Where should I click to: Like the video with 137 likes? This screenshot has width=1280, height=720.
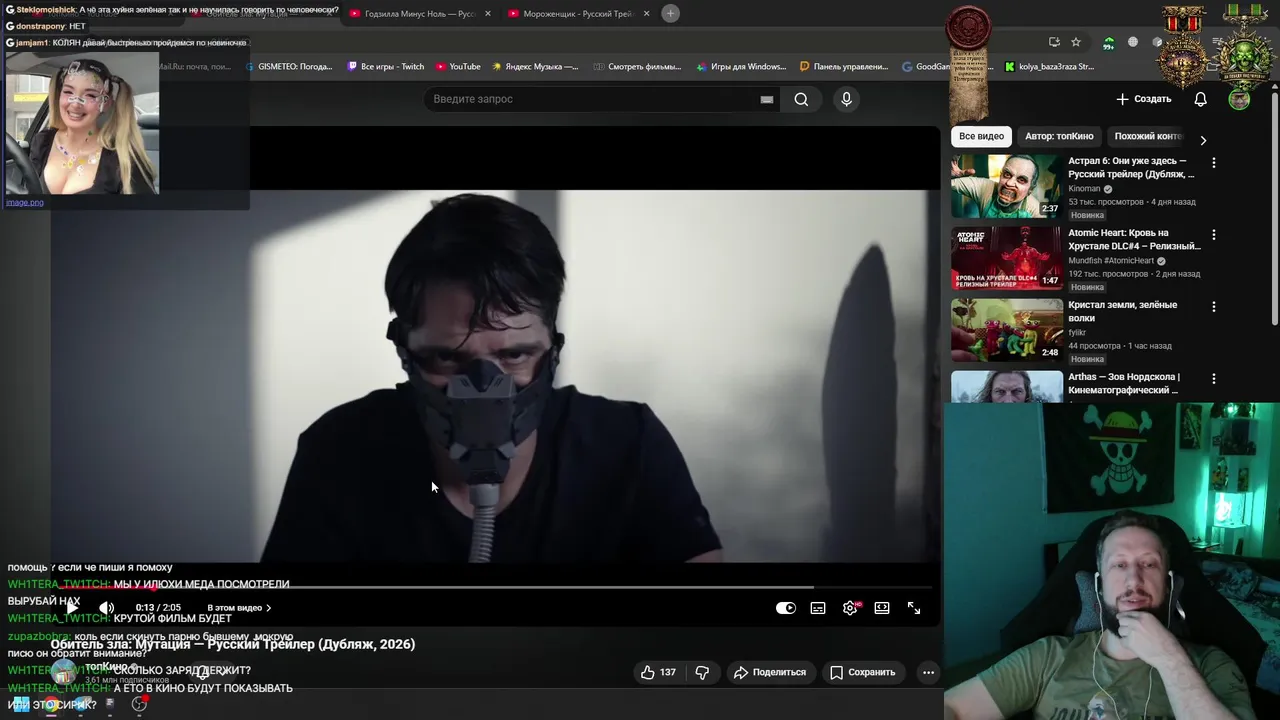click(659, 672)
